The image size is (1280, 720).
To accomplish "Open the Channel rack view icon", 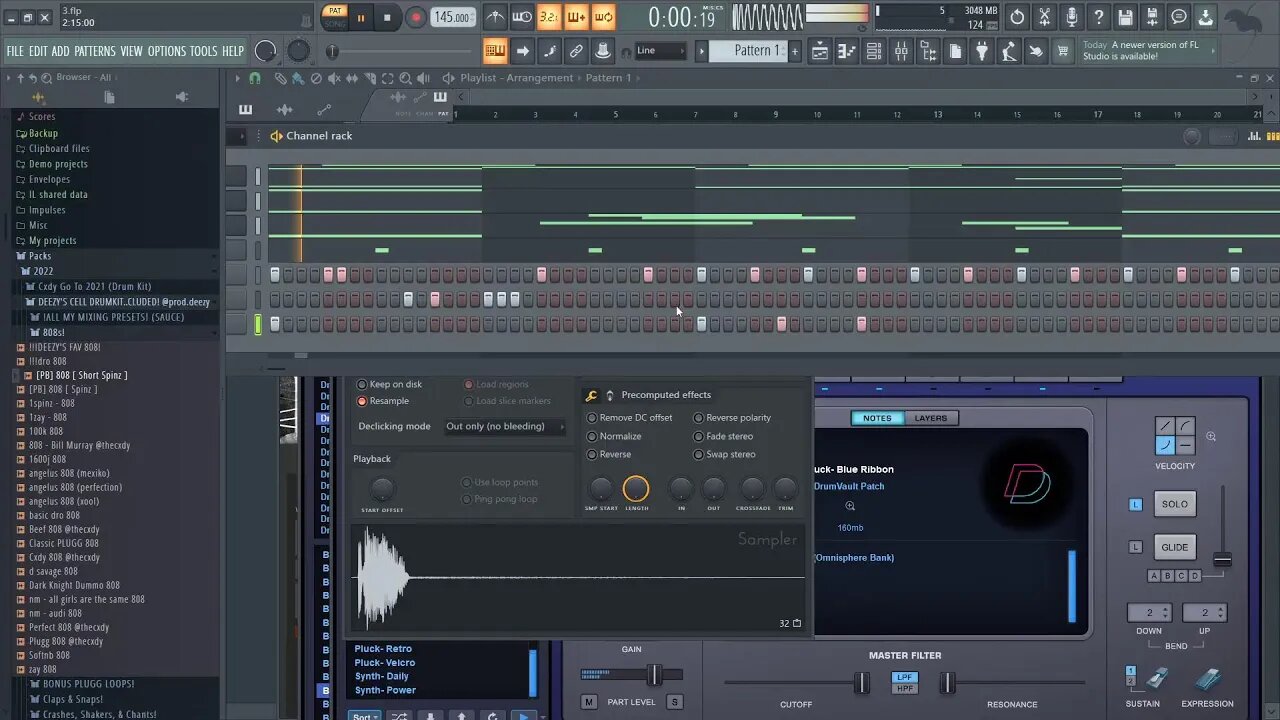I will 873,51.
